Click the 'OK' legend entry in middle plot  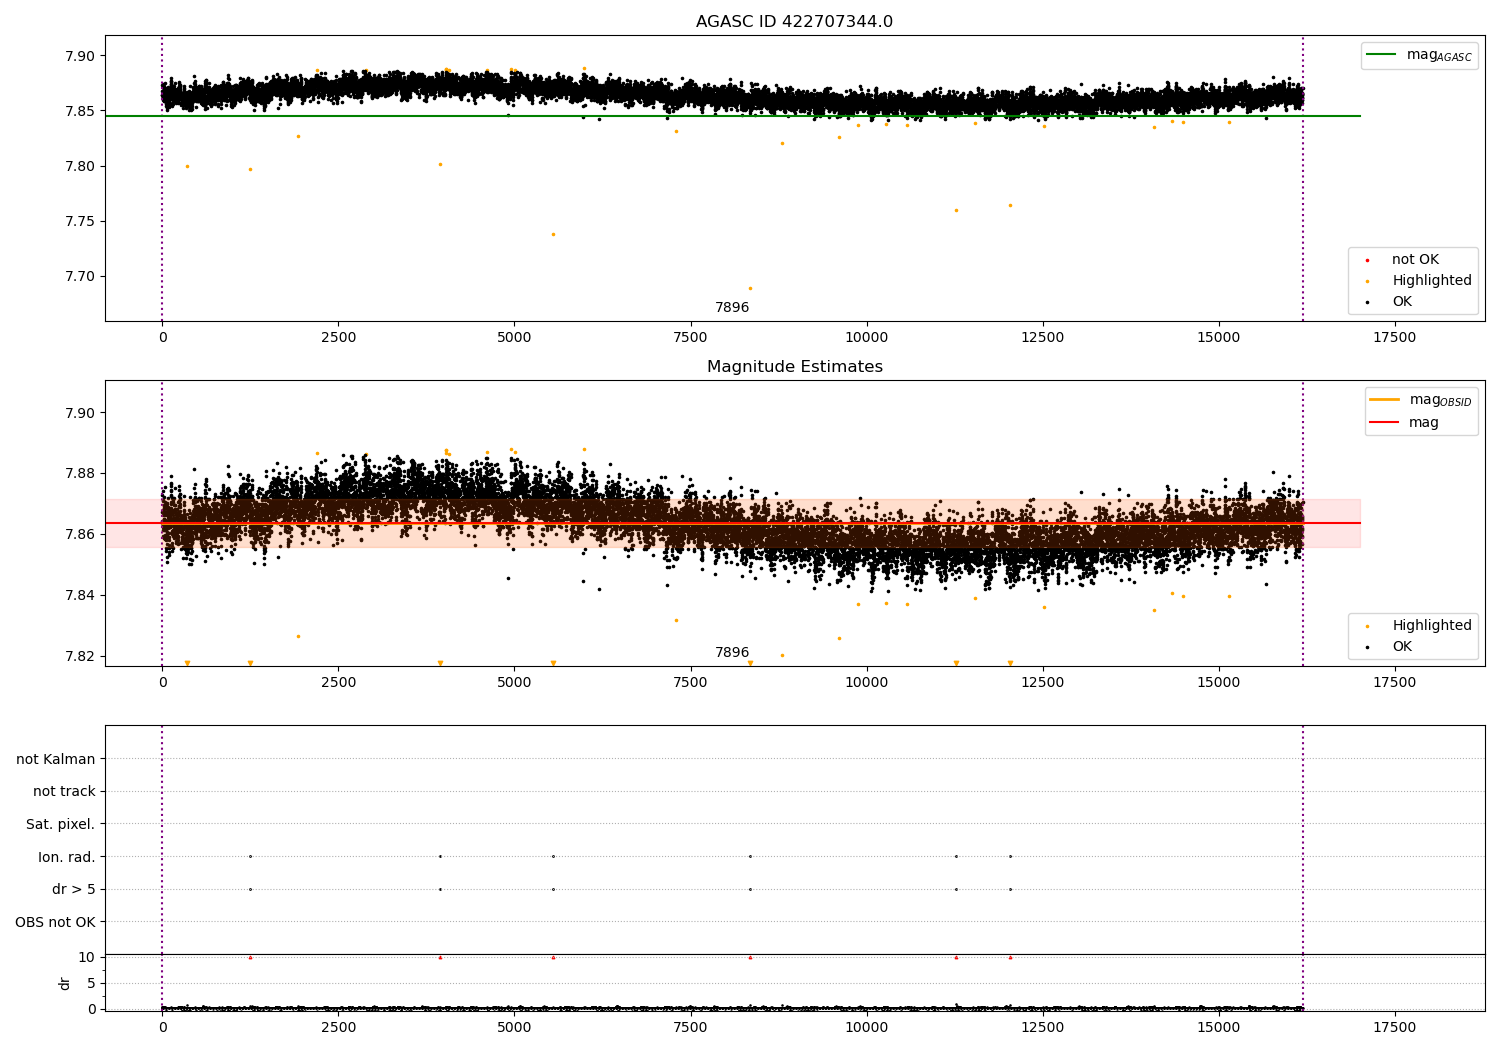(x=1402, y=647)
